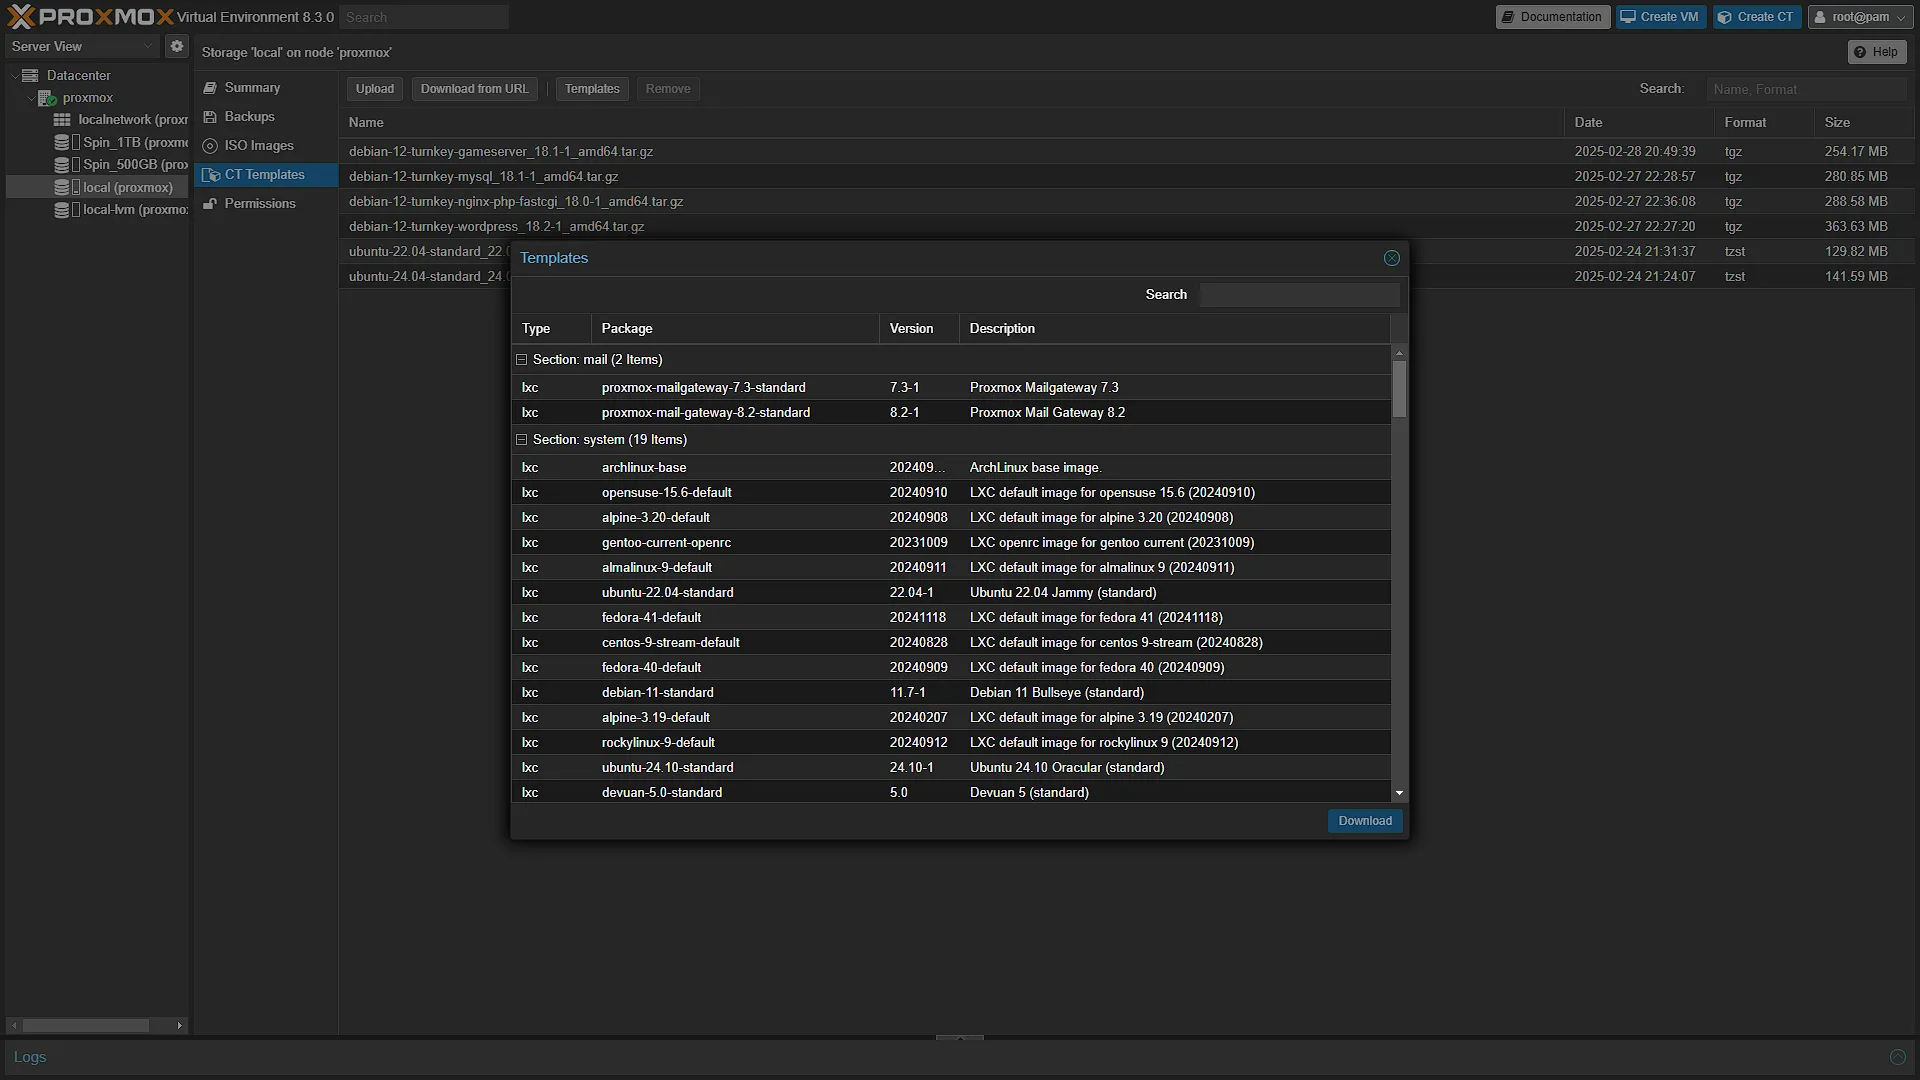Click the top Proxmox search field
The image size is (1920, 1080).
424,17
